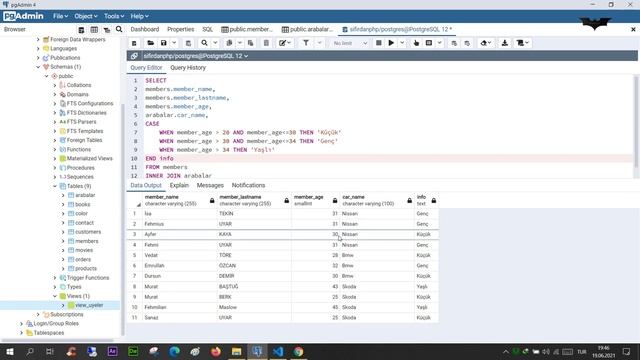The width and height of the screenshot is (640, 360).
Task: Open the Tools menu
Action: click(113, 16)
